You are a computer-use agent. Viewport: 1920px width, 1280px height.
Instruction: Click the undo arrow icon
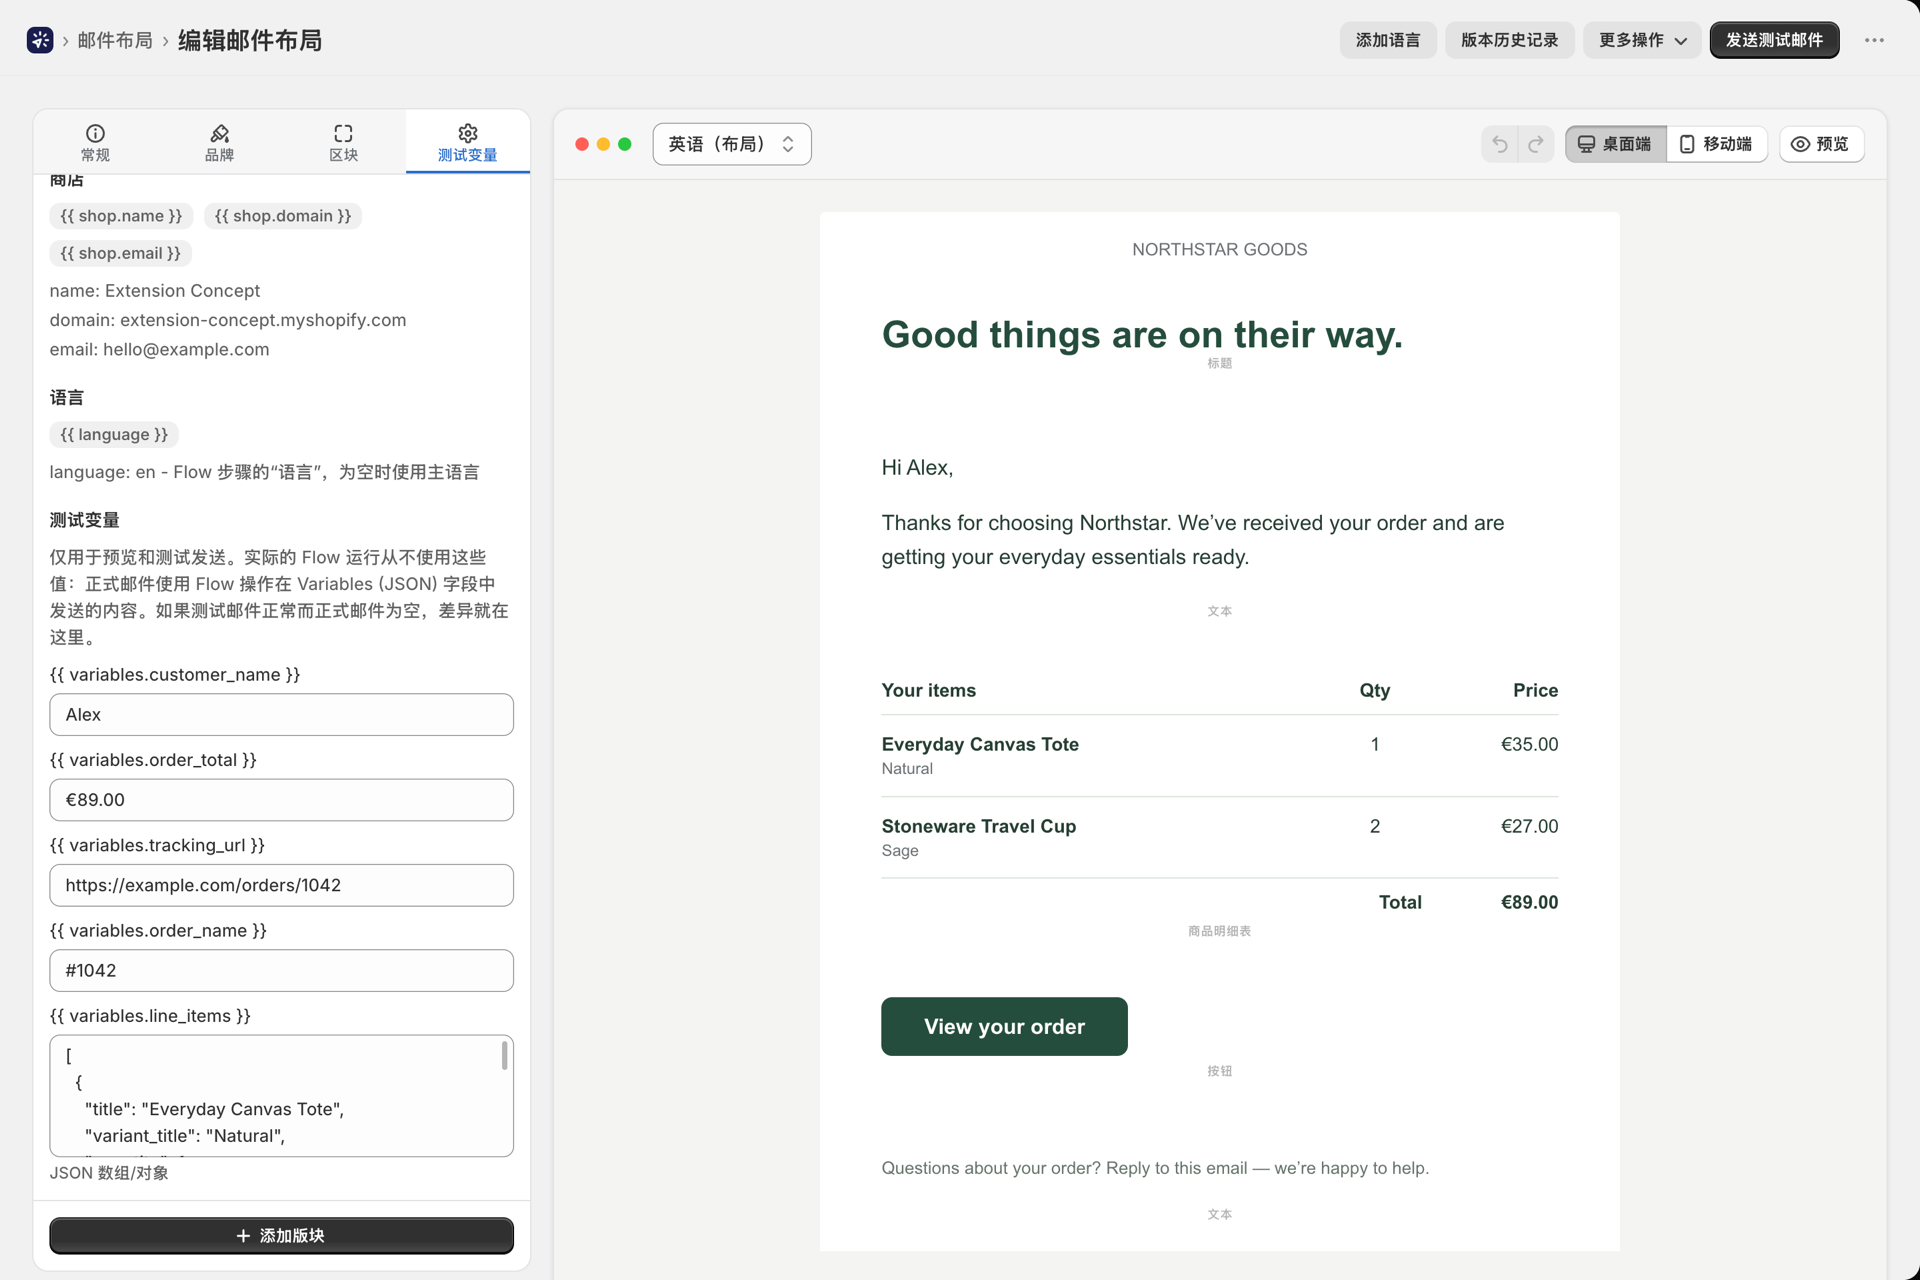1499,144
